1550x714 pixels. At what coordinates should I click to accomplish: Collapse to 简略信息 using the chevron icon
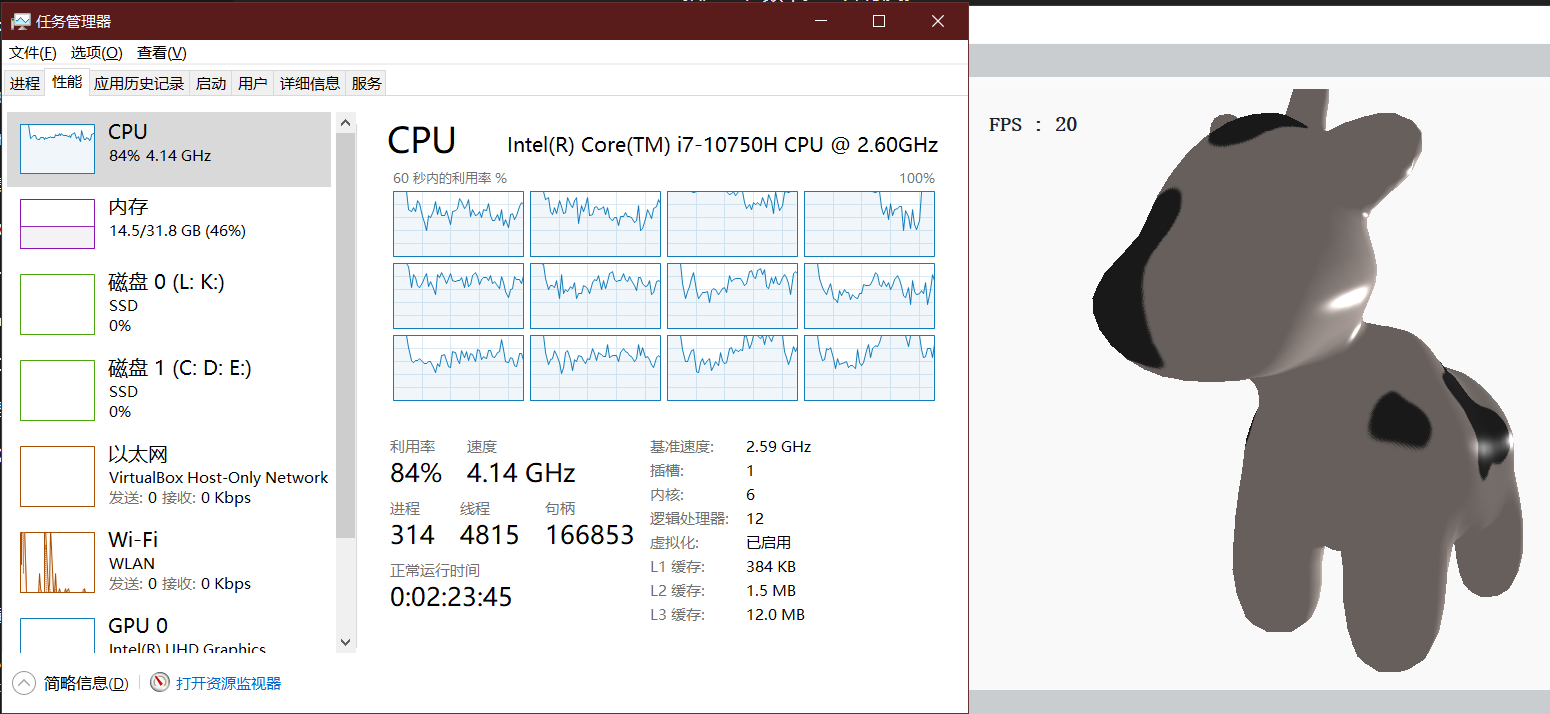pos(23,683)
